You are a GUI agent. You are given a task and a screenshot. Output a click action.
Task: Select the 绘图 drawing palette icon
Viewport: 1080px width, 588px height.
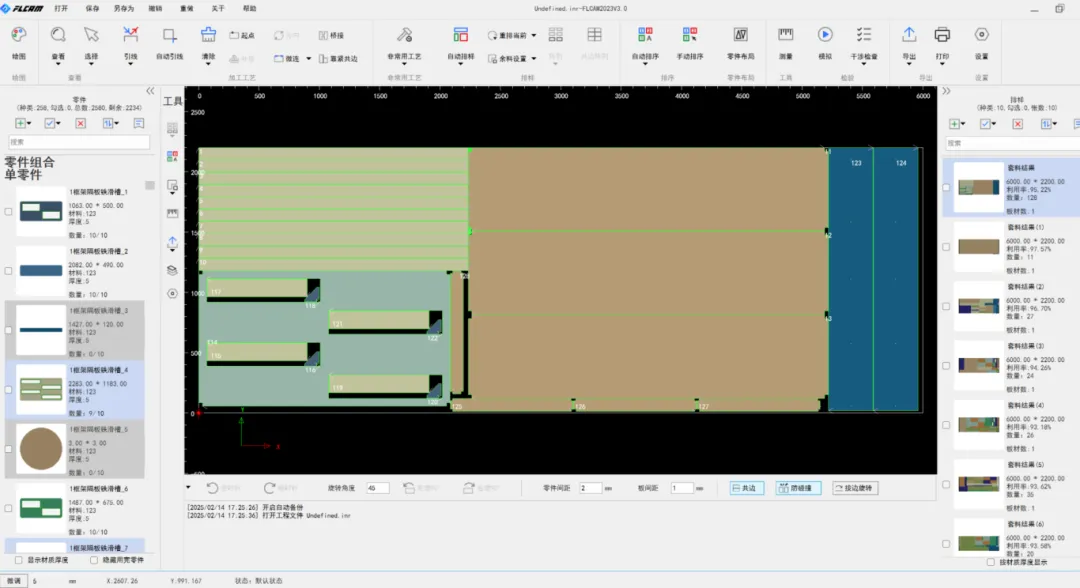pos(19,34)
